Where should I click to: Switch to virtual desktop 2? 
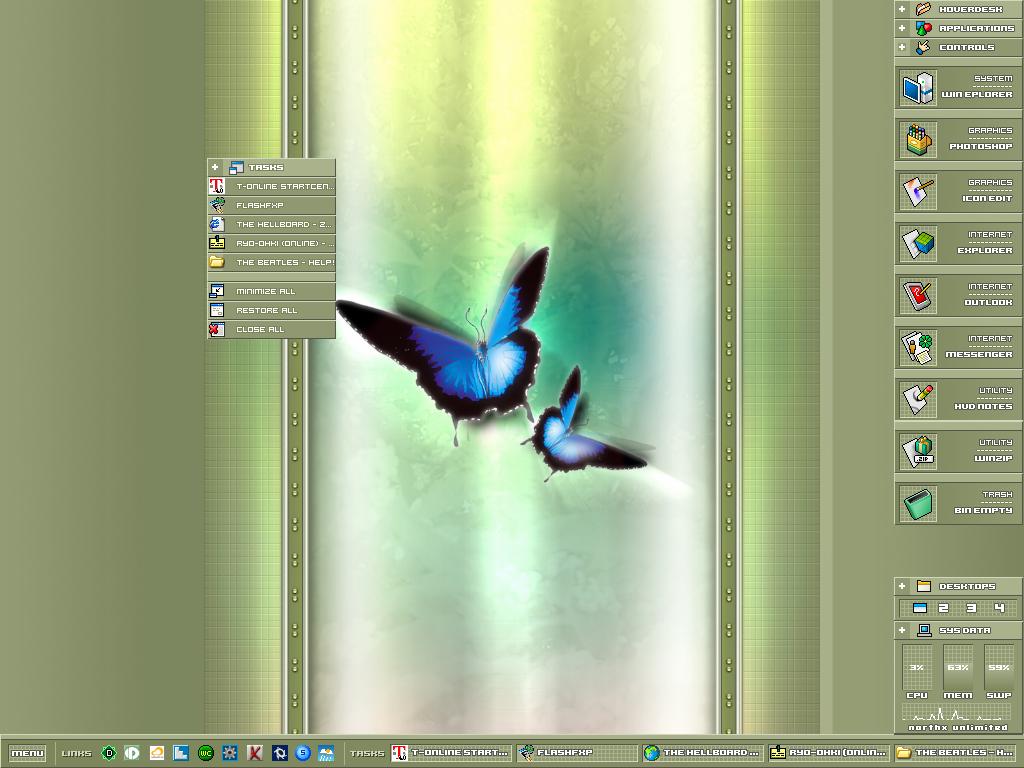point(943,608)
